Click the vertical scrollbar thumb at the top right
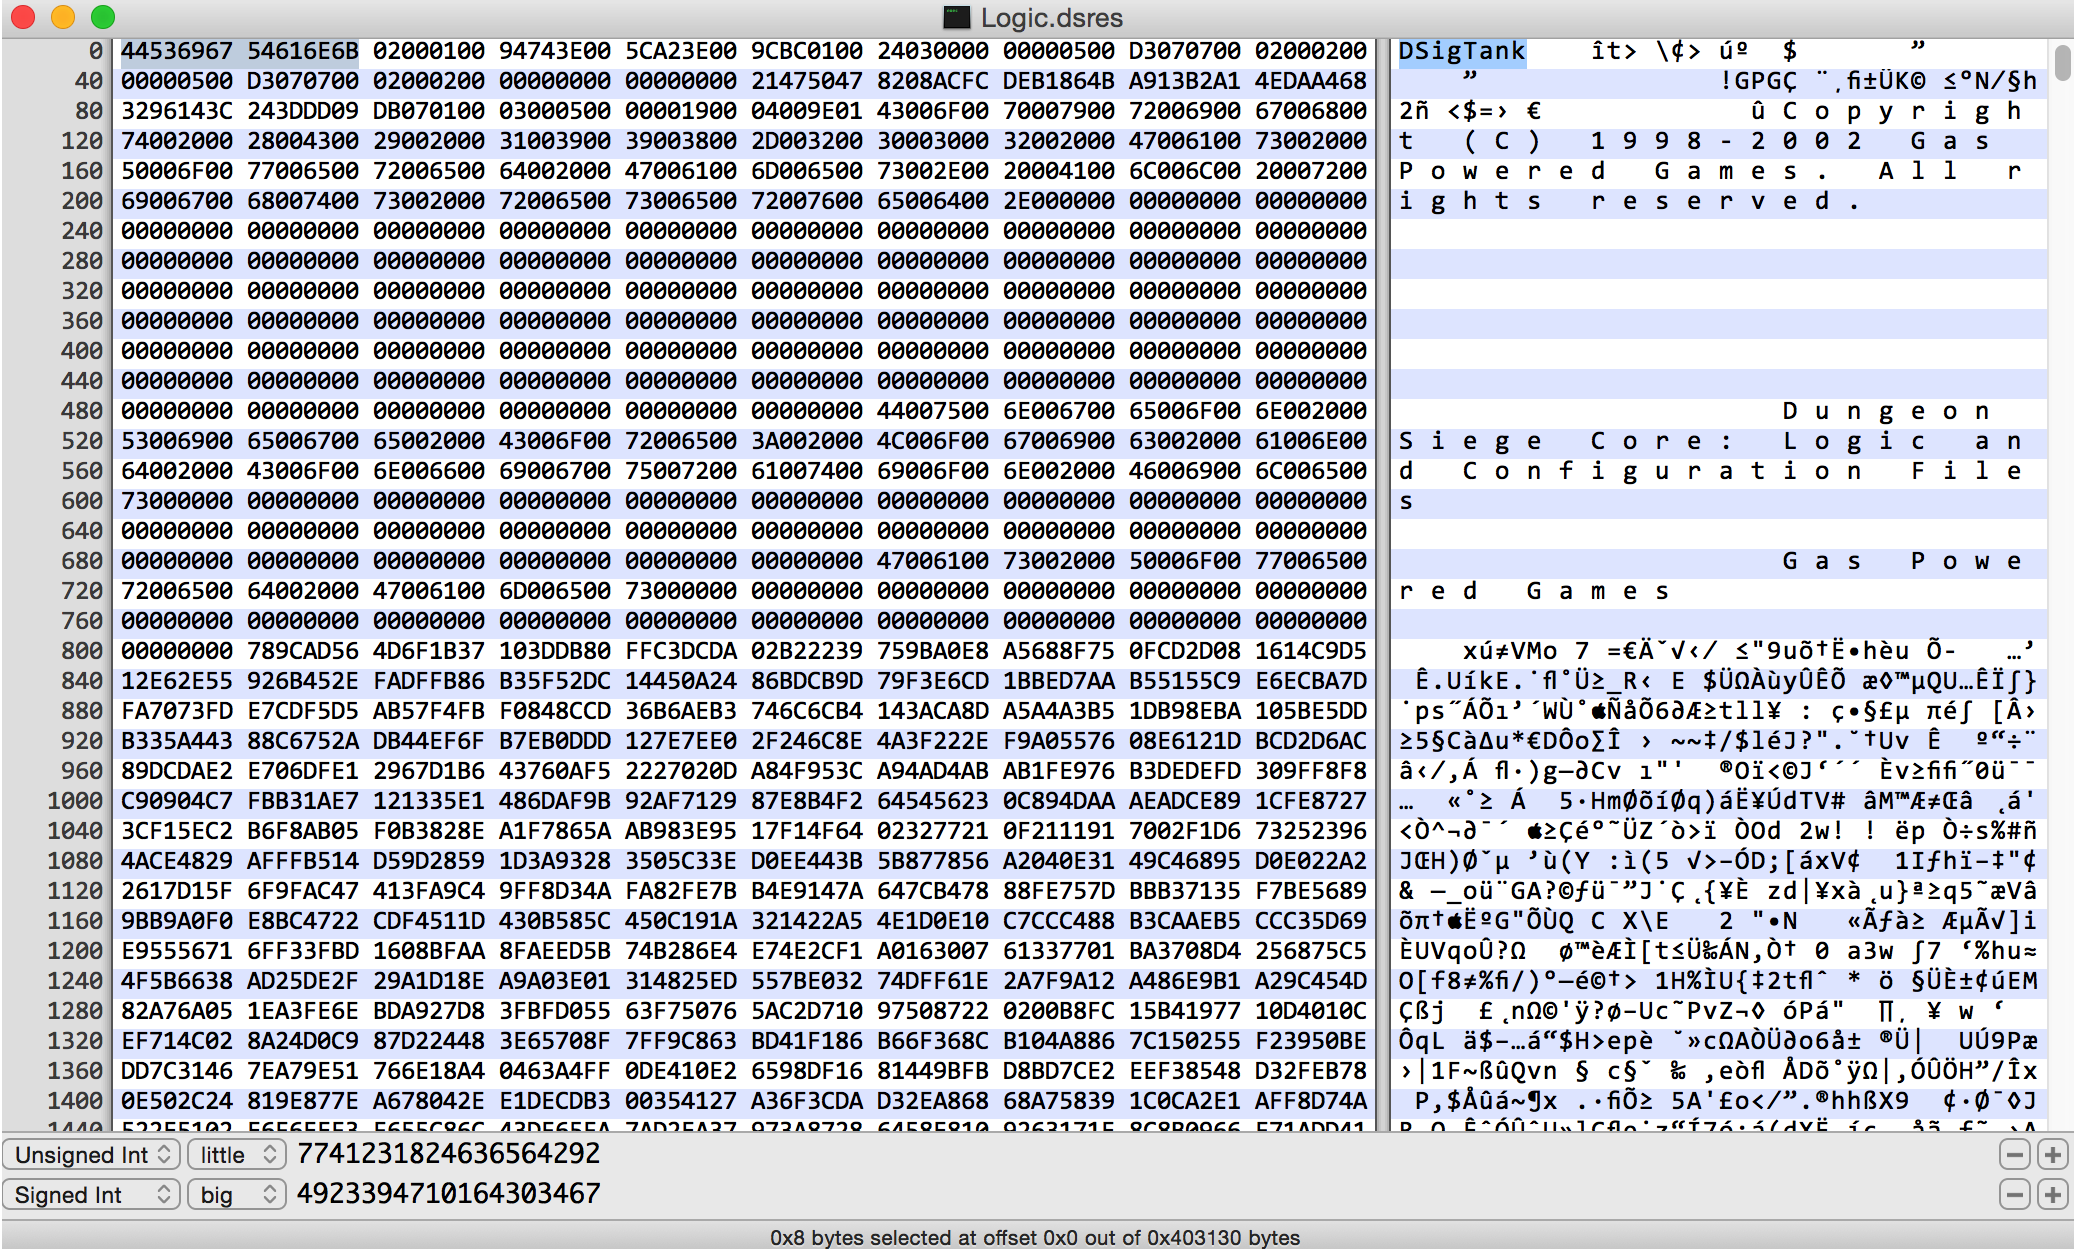2075x1250 pixels. click(2062, 62)
